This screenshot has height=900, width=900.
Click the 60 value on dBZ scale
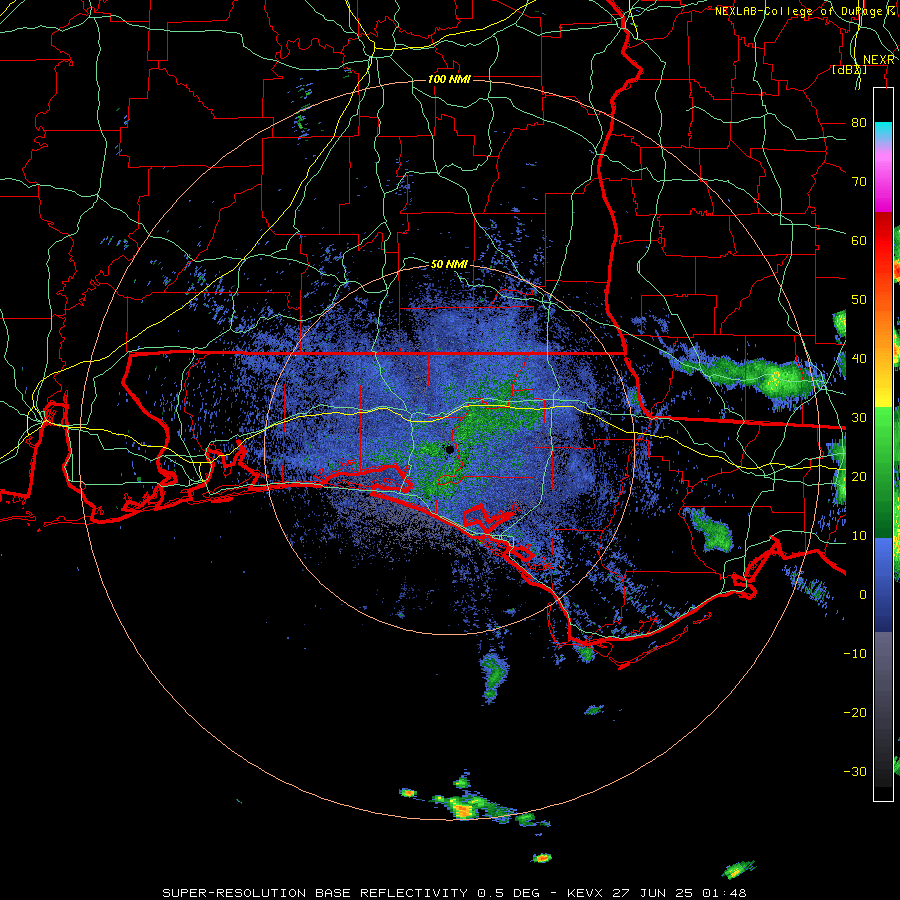[x=859, y=240]
